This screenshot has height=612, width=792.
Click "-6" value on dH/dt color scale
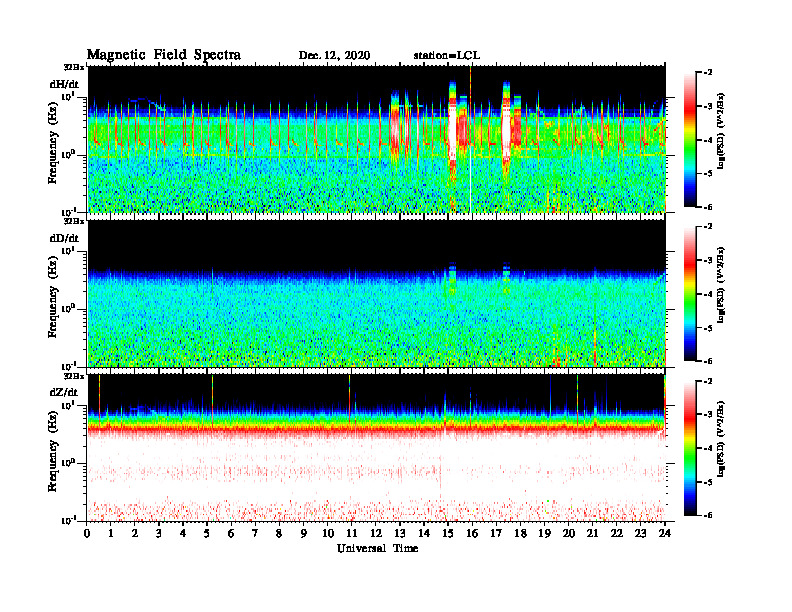click(x=708, y=207)
